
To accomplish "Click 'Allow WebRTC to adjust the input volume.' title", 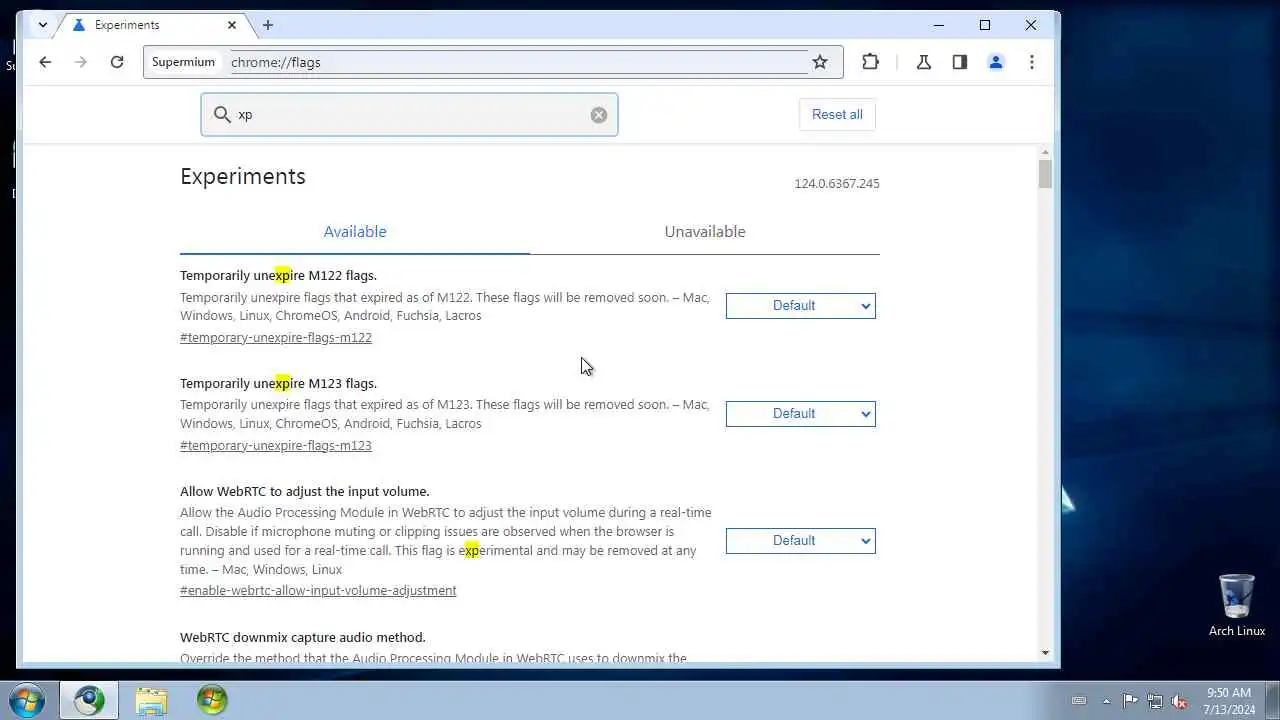I will click(x=305, y=492).
